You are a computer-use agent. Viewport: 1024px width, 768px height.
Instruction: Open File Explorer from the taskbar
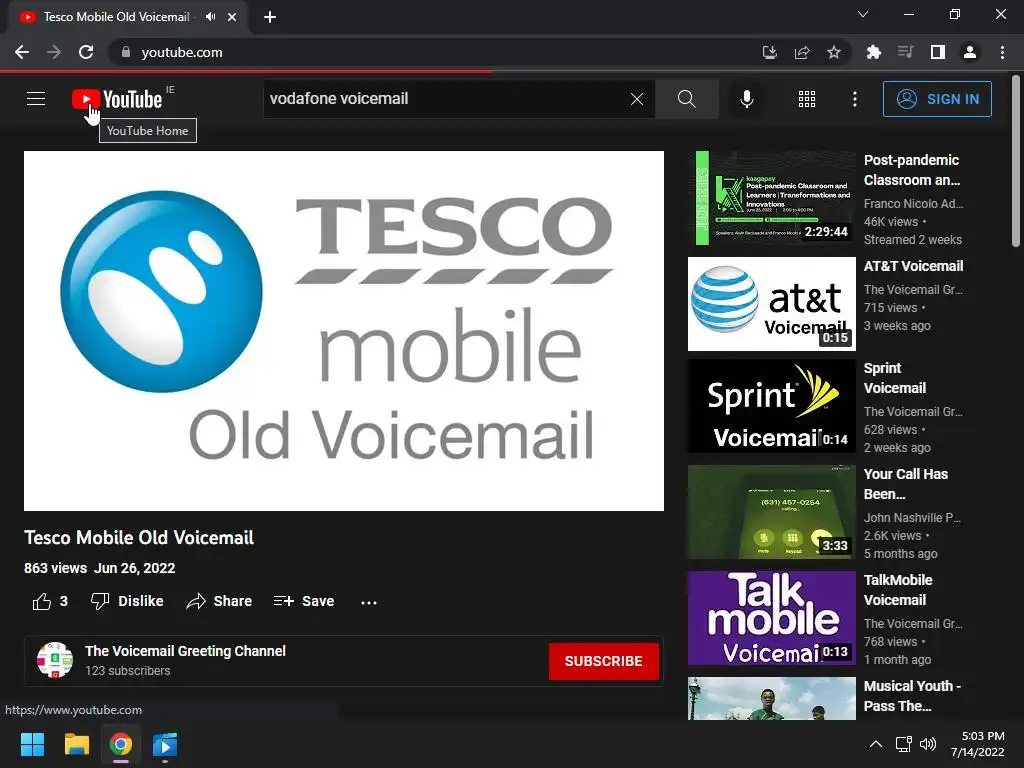click(x=77, y=744)
